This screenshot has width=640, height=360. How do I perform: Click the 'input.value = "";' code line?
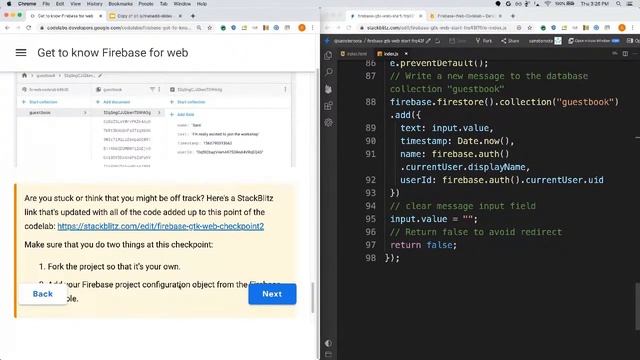433,219
